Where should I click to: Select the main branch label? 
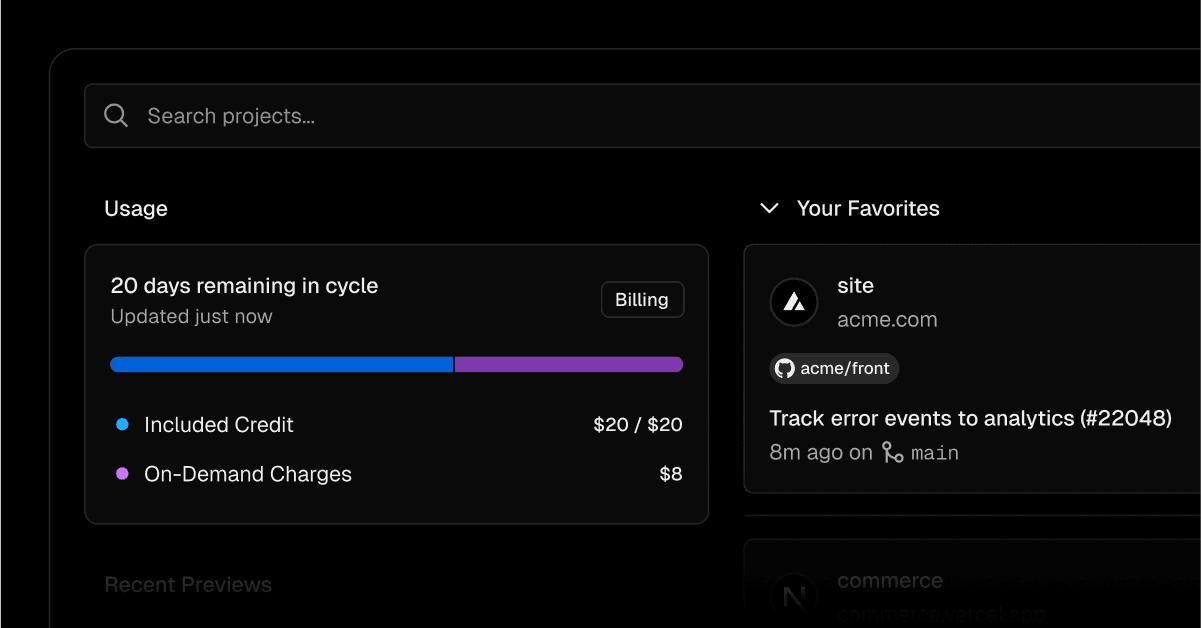pos(935,453)
